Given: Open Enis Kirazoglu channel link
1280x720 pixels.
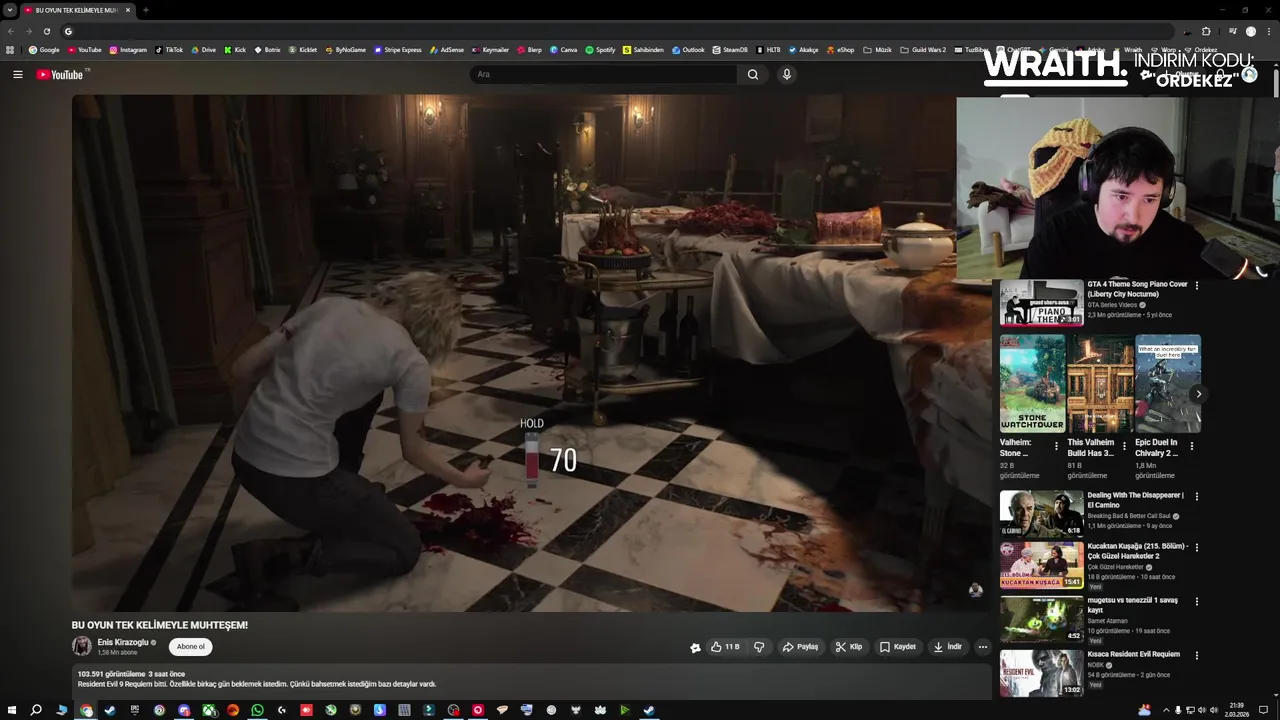Looking at the screenshot, I should click(x=123, y=642).
